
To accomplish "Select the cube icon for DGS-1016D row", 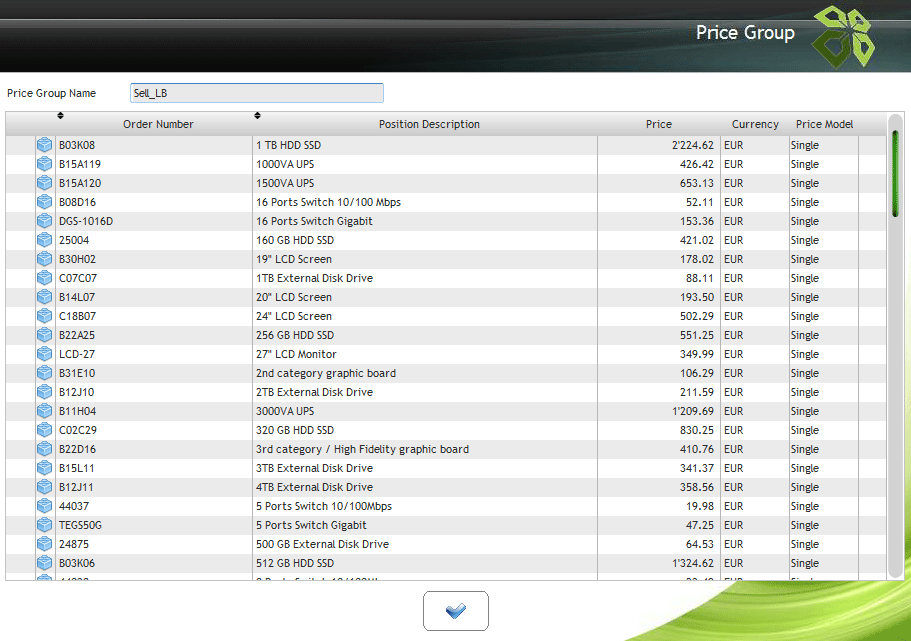I will [44, 221].
